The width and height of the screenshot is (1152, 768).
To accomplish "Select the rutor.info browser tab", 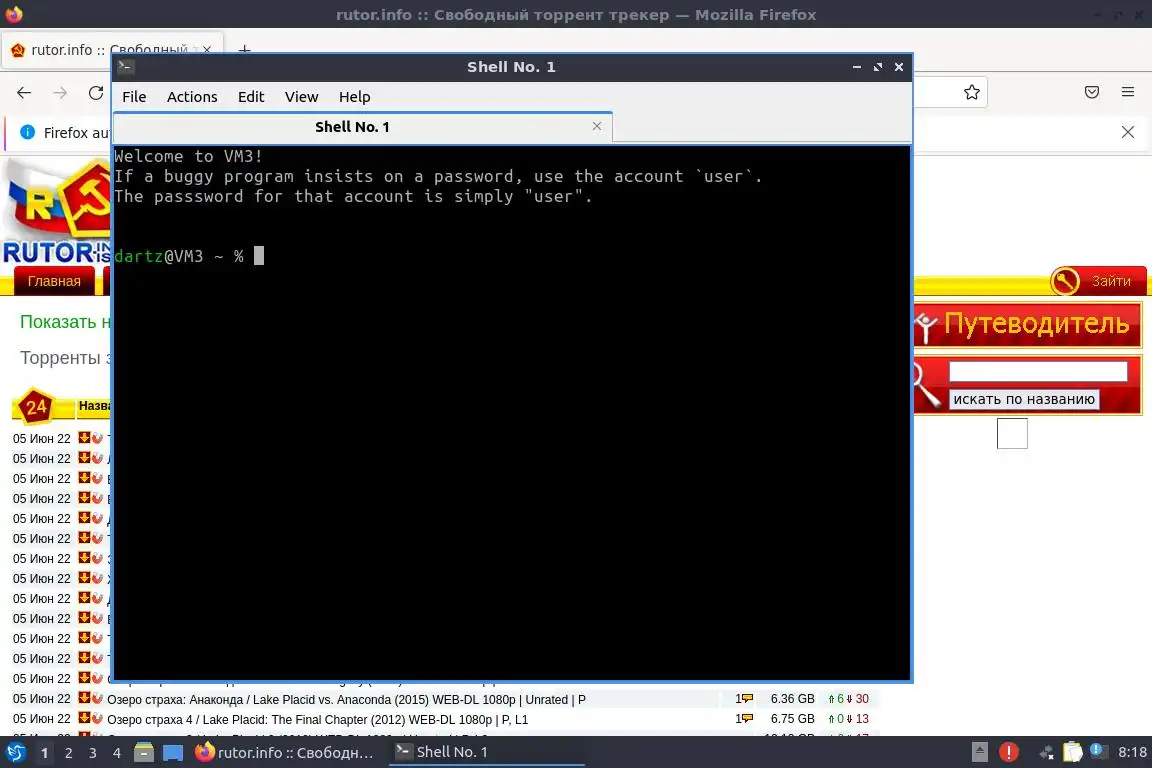I will [x=110, y=49].
